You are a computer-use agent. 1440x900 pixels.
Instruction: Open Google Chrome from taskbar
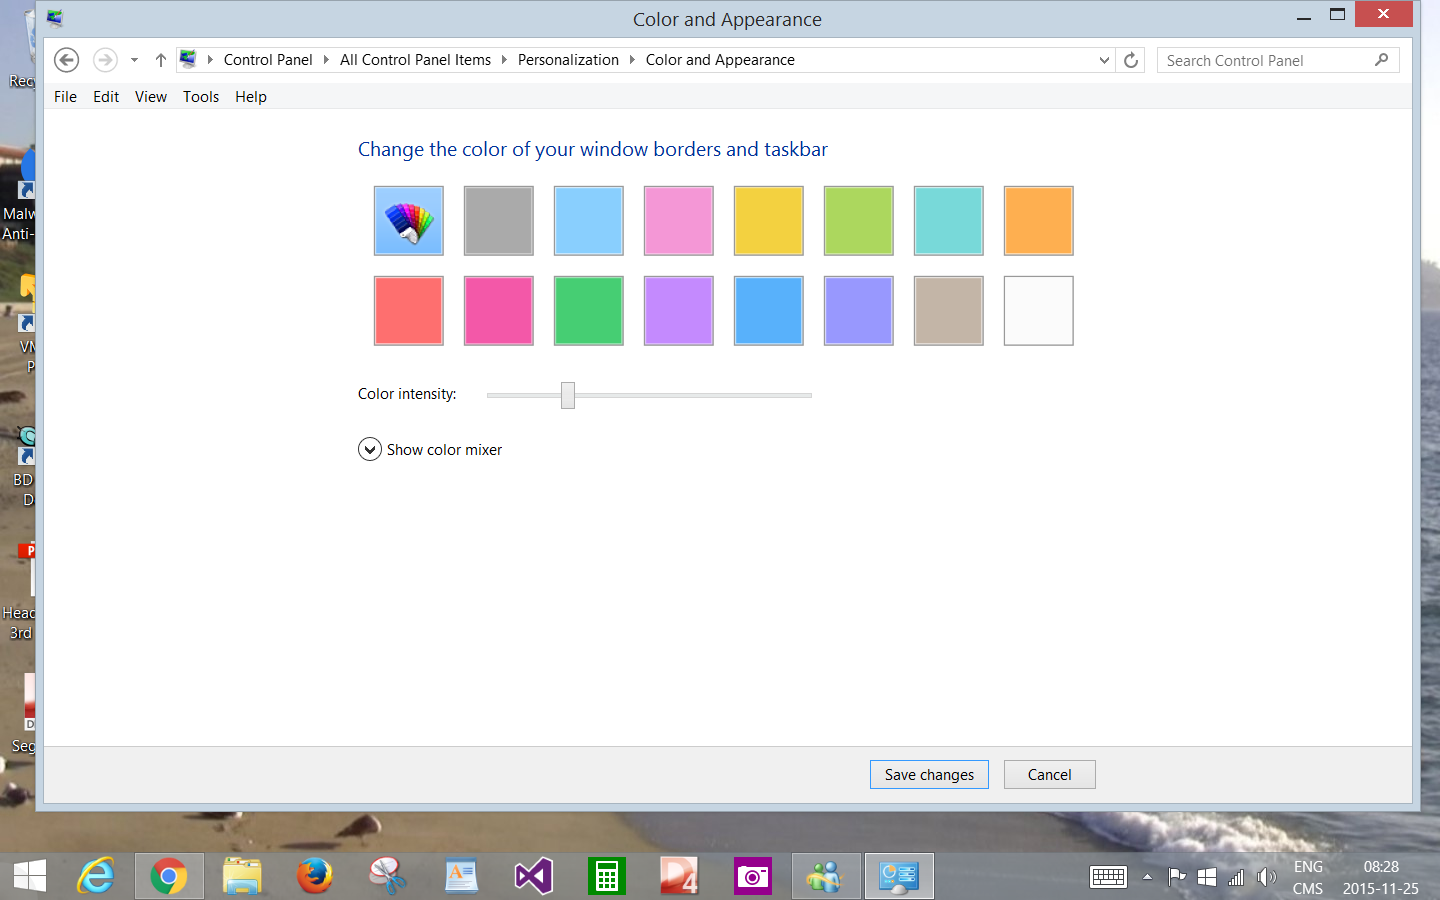click(x=169, y=877)
